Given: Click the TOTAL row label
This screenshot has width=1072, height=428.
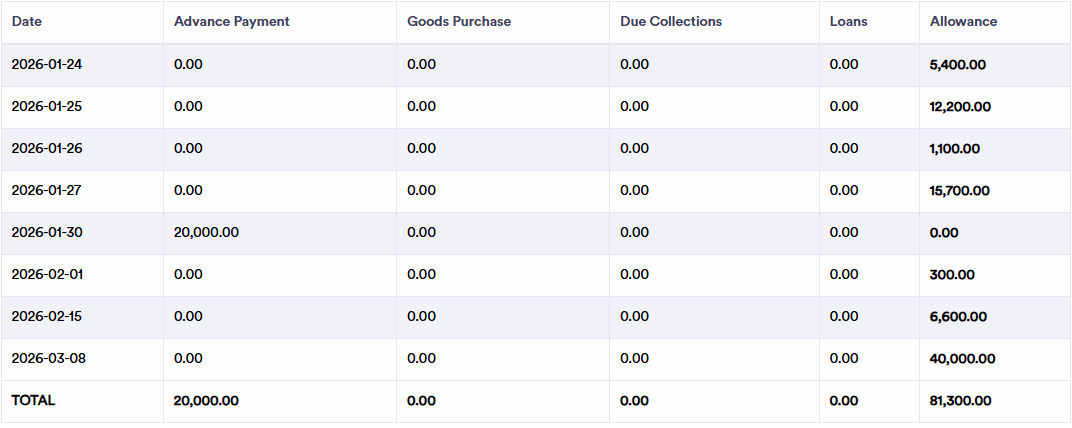Looking at the screenshot, I should 33,401.
